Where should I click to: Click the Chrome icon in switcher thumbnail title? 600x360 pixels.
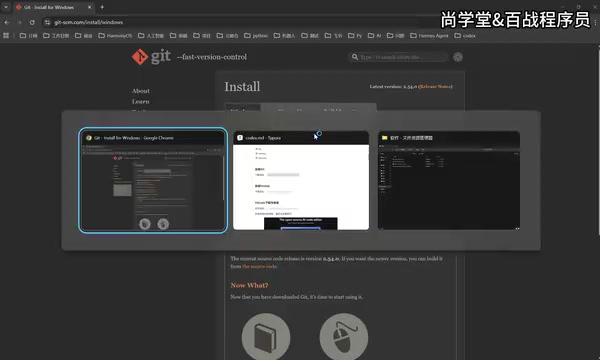point(89,138)
